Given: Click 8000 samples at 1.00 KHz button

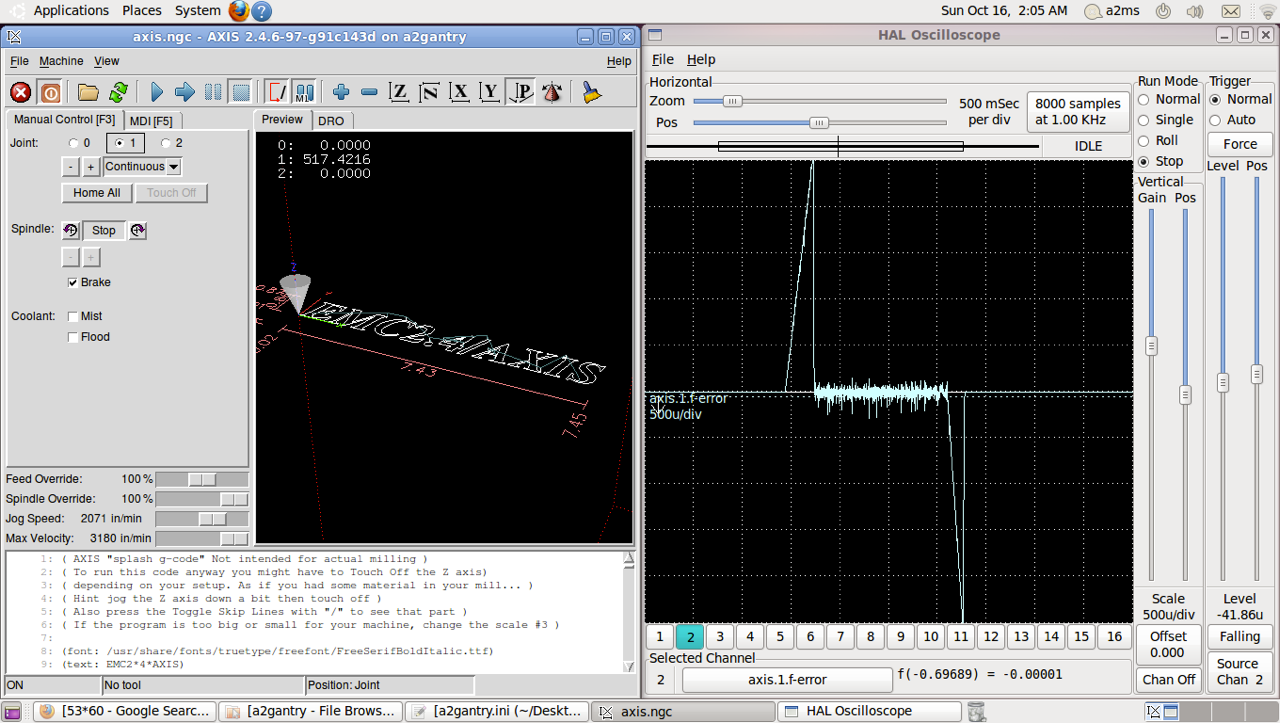Looking at the screenshot, I should [1078, 111].
